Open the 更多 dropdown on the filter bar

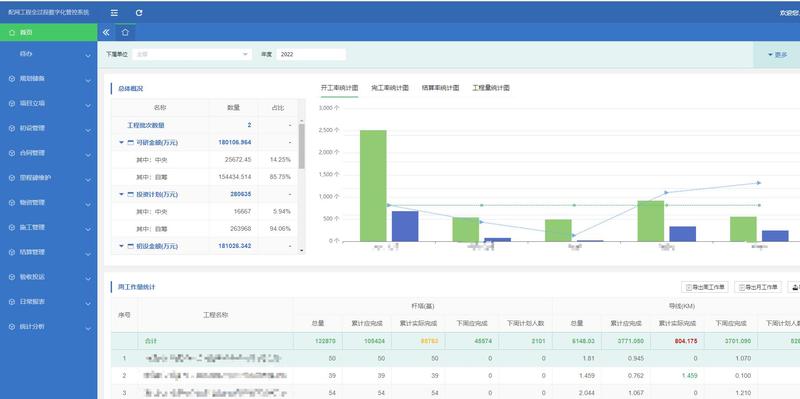click(777, 55)
